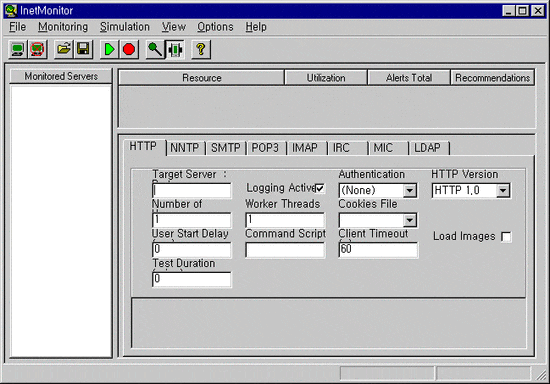This screenshot has width=550, height=384.
Task: Open file using the folder toolbar icon
Action: 63,49
